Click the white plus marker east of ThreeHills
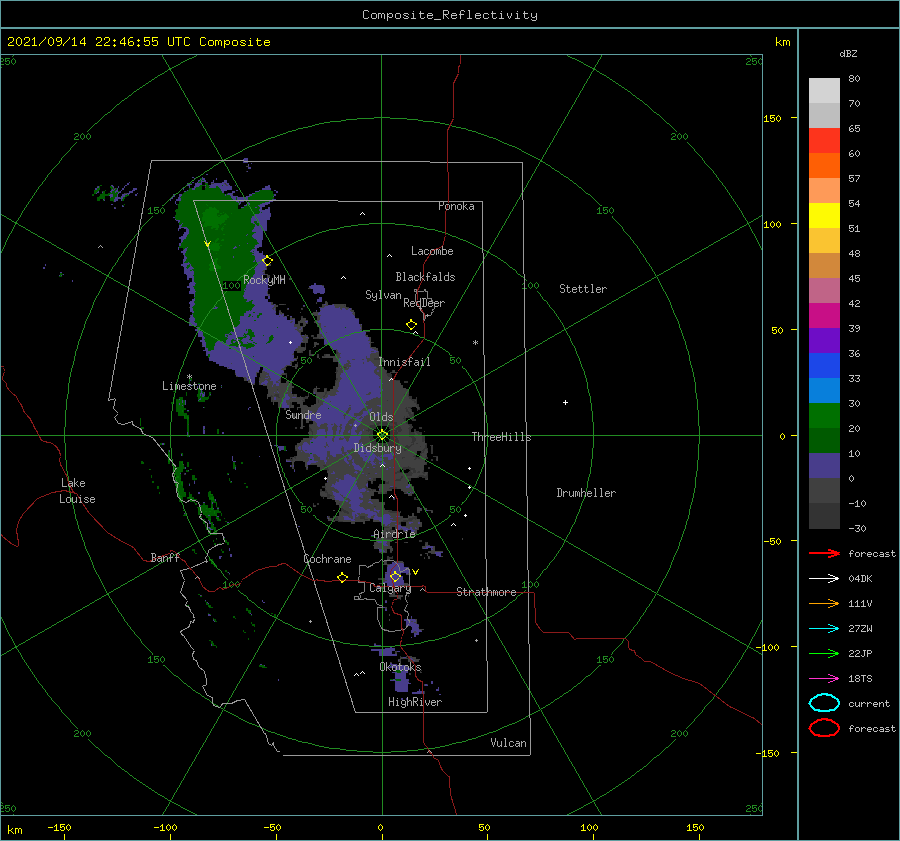 point(565,402)
